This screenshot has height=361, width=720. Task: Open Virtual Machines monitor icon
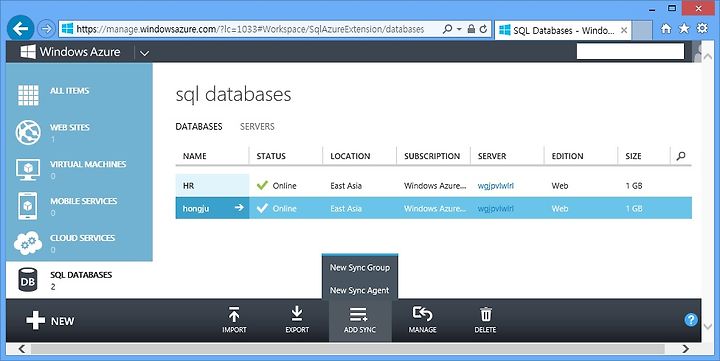point(28,169)
